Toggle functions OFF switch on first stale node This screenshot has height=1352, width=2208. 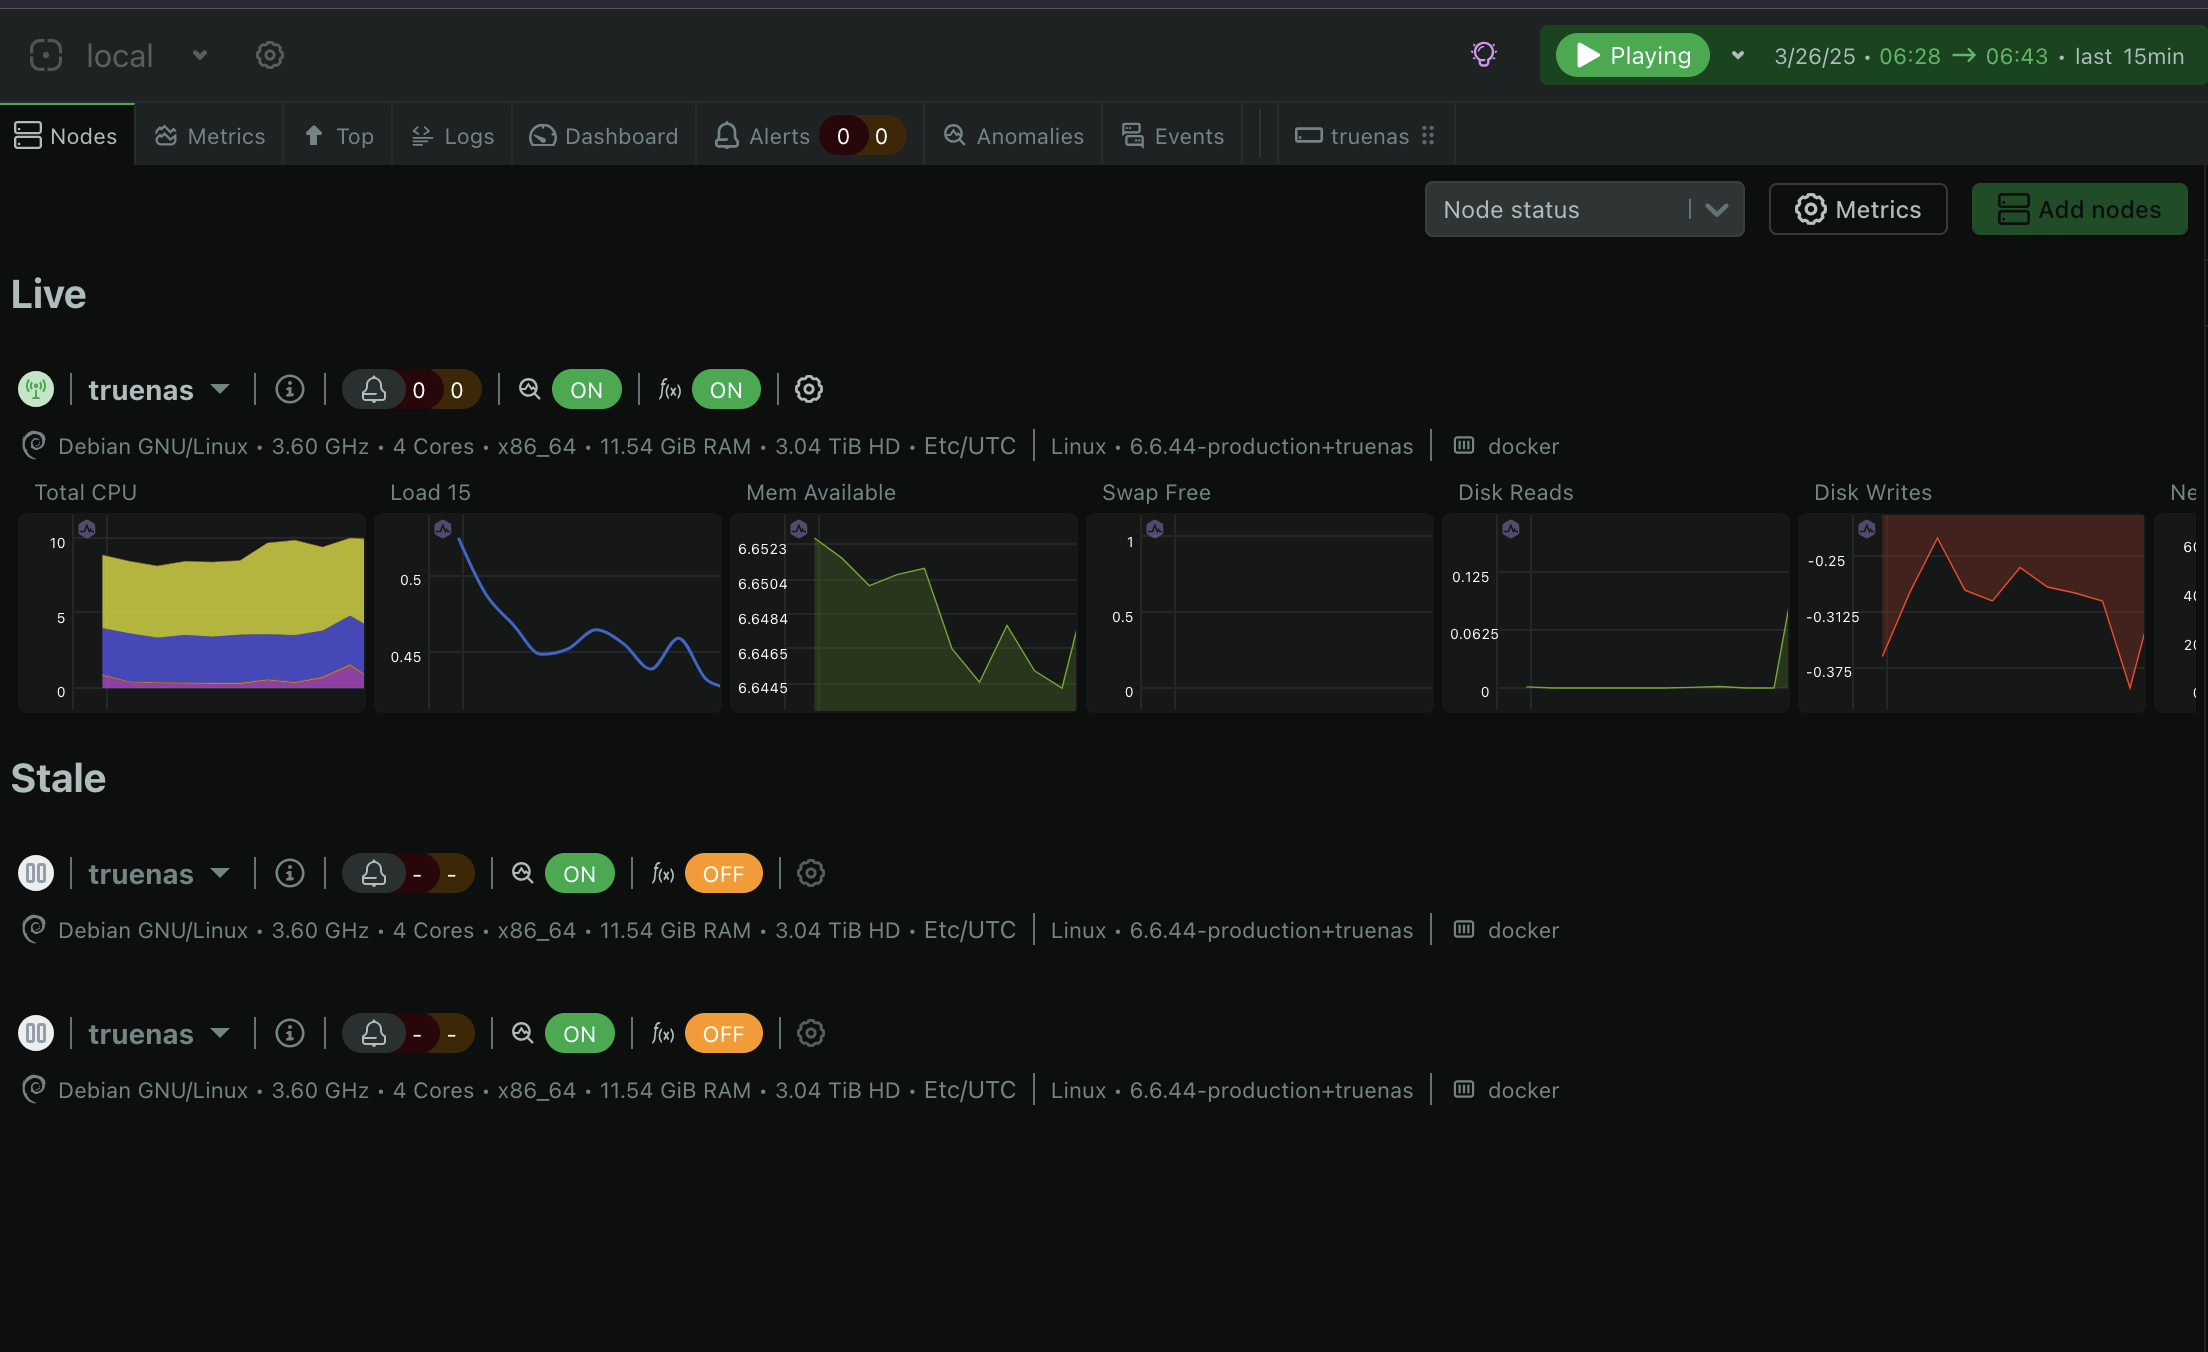point(723,873)
